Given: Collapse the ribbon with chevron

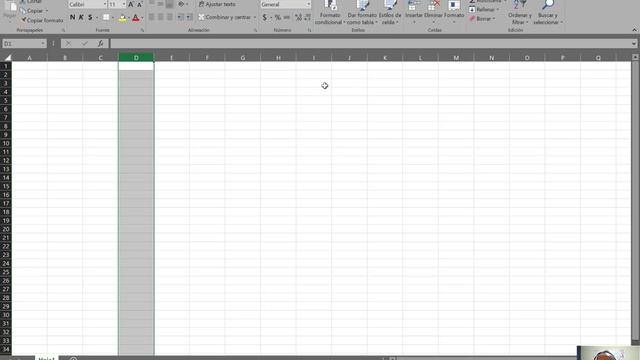Looking at the screenshot, I should pos(634,30).
